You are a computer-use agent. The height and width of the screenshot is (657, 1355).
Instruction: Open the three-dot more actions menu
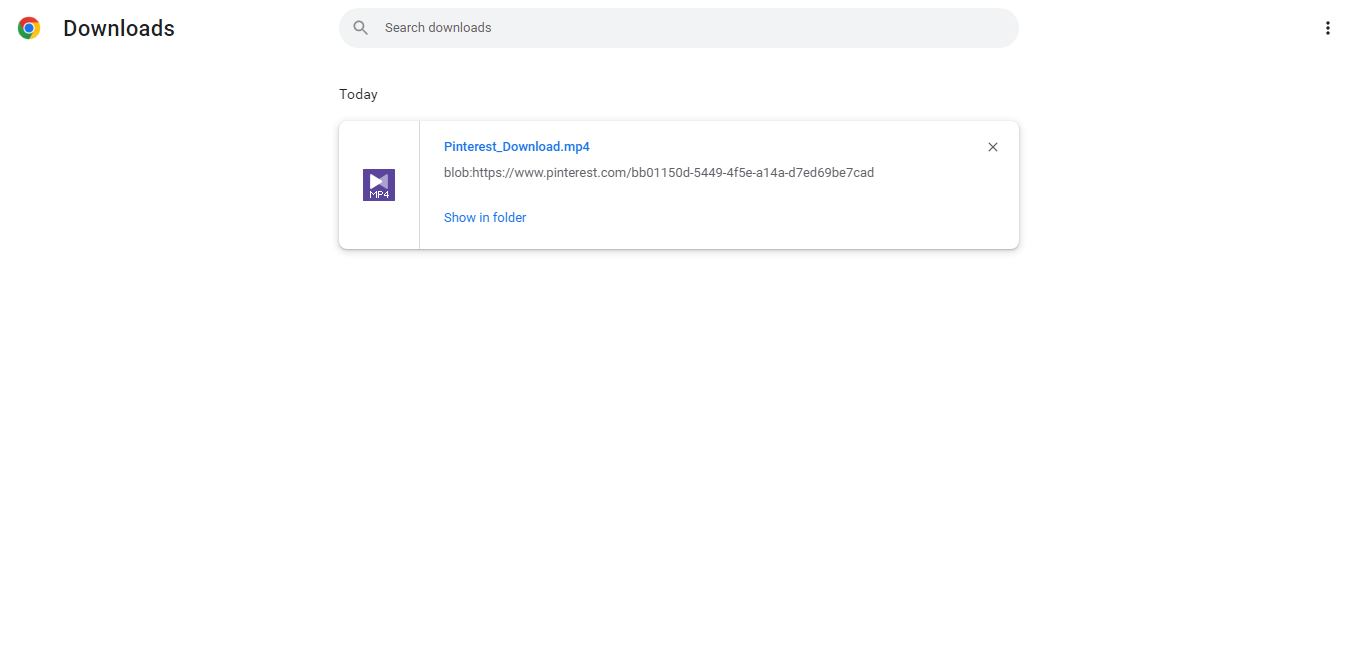click(x=1328, y=28)
